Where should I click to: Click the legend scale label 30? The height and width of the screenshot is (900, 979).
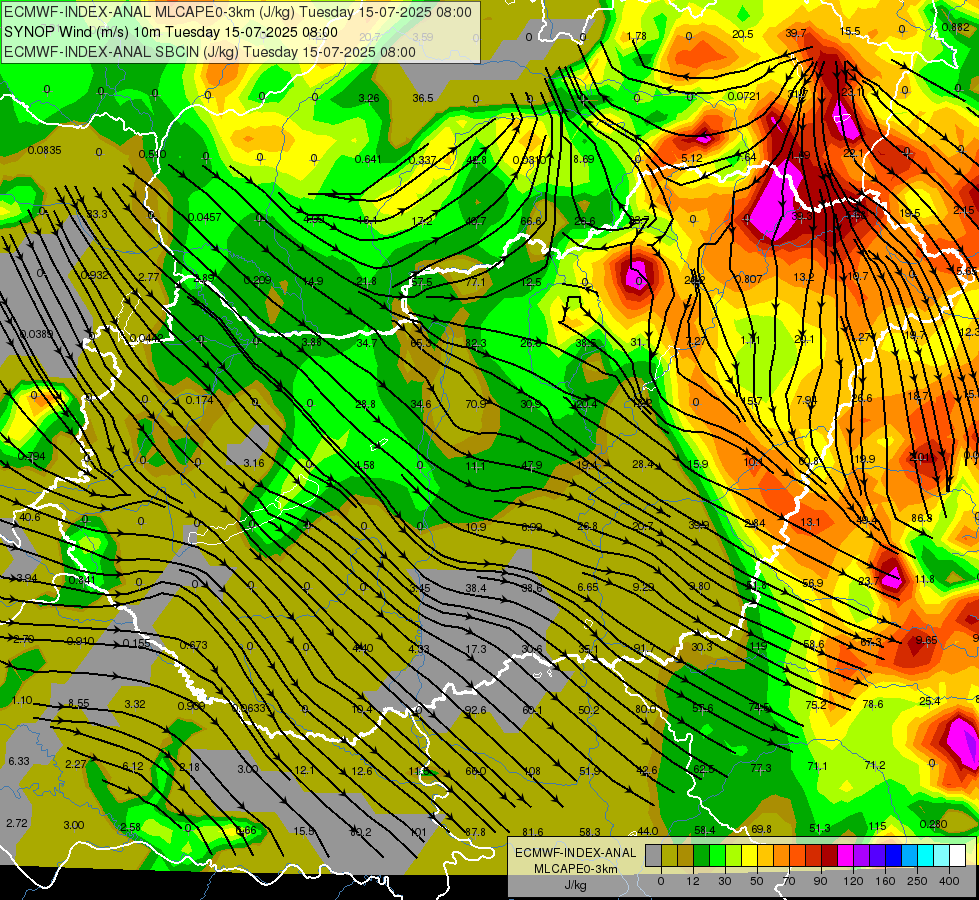725,881
